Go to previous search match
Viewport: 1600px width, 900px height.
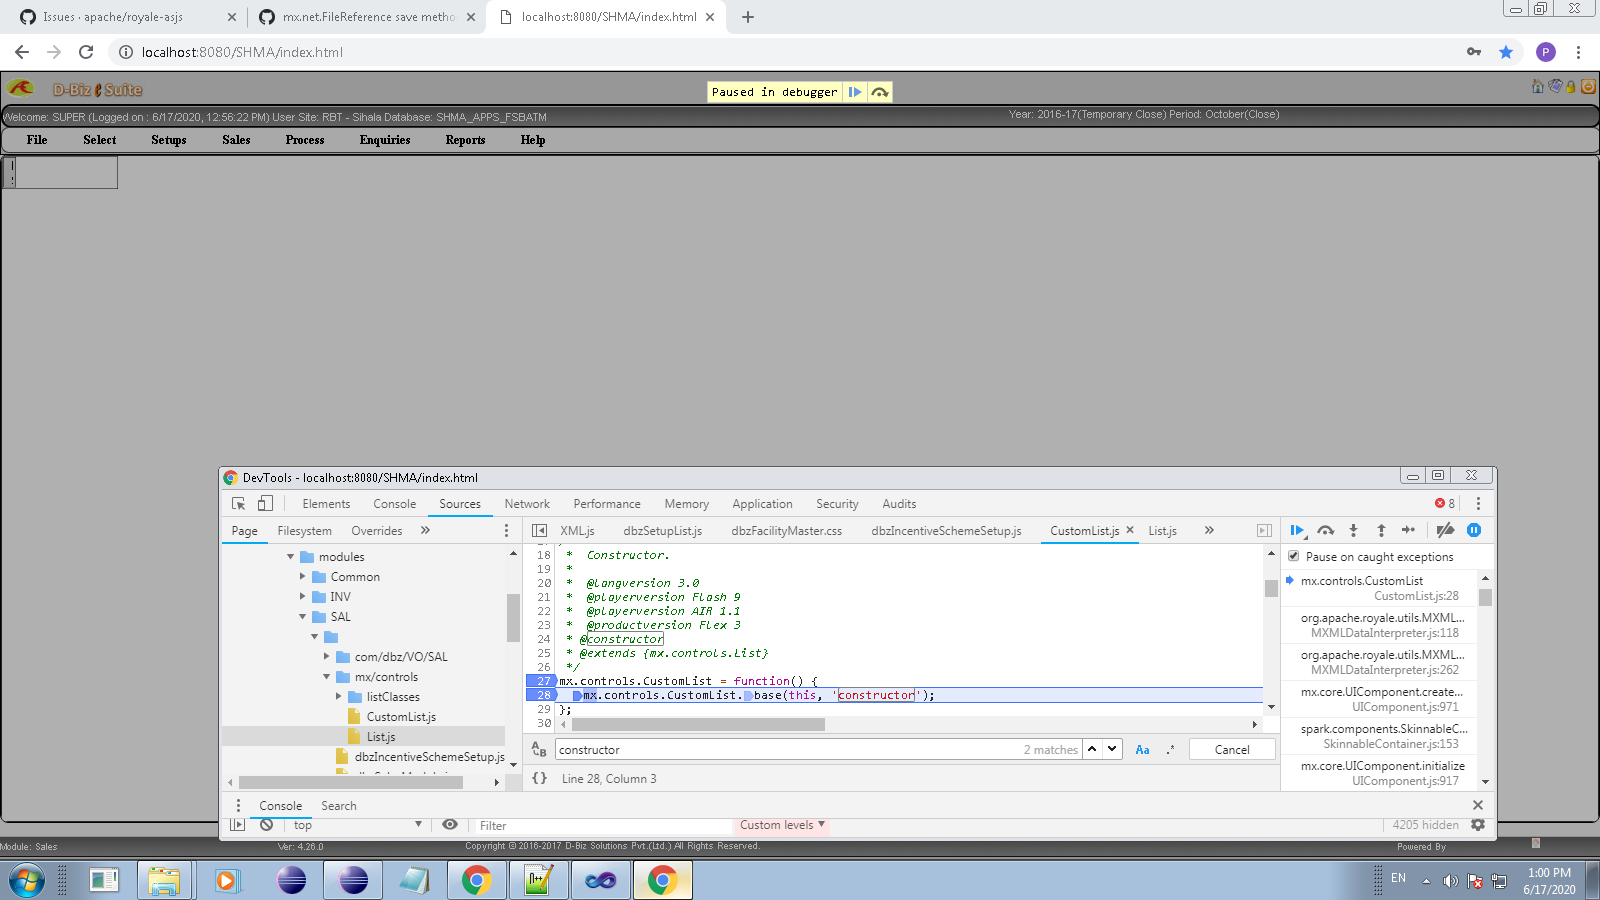pyautogui.click(x=1093, y=749)
